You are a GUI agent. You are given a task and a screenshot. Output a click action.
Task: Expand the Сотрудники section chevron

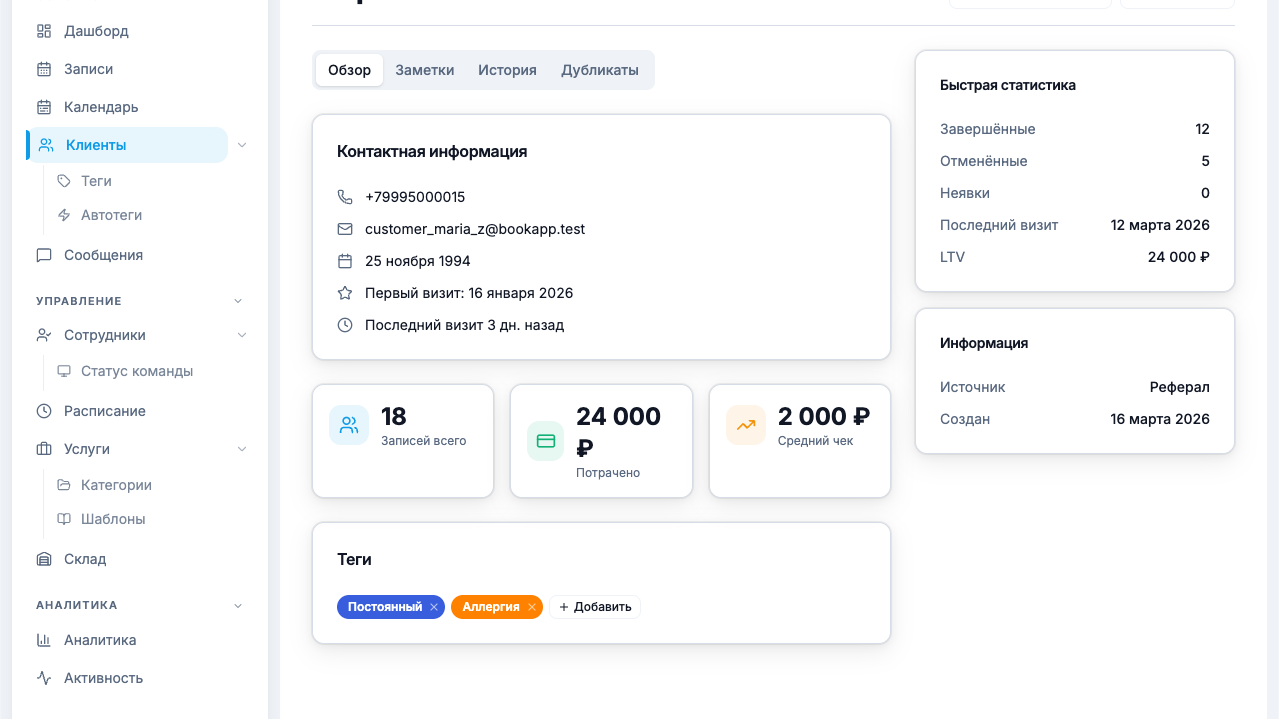[241, 335]
